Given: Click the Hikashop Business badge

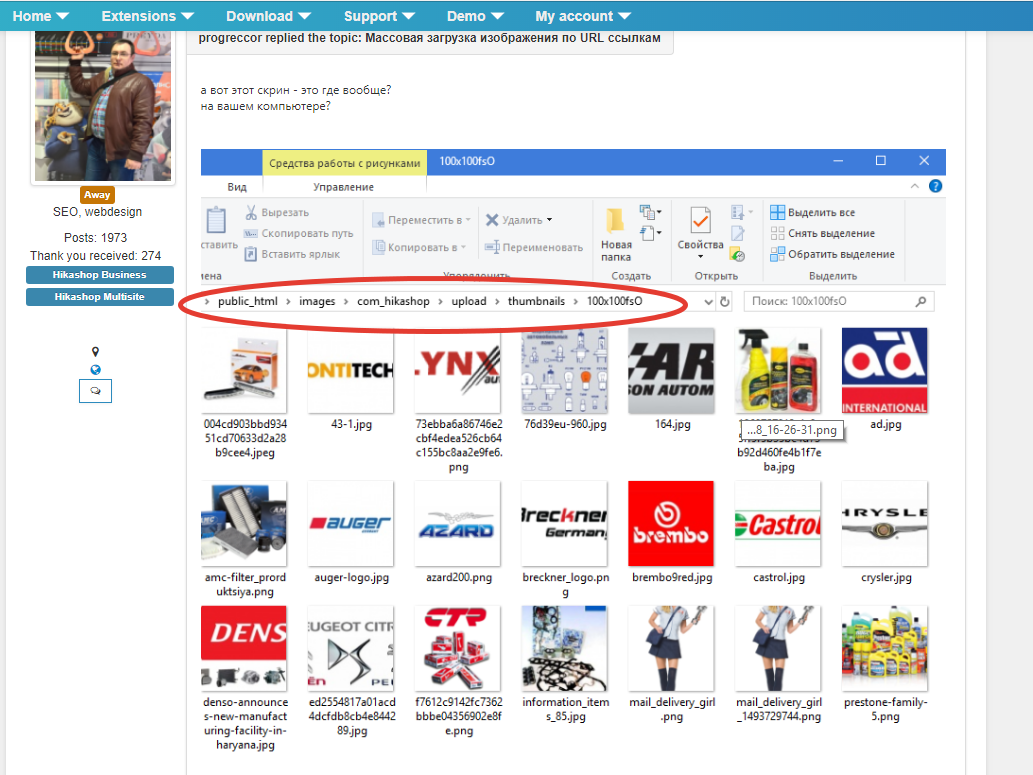Looking at the screenshot, I should [99, 275].
